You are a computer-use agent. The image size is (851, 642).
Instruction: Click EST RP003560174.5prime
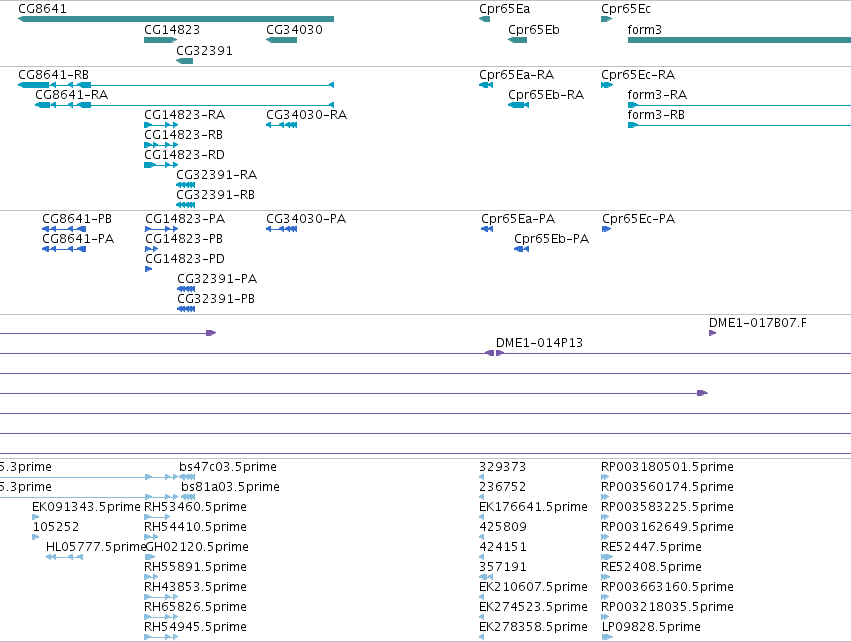[605, 497]
